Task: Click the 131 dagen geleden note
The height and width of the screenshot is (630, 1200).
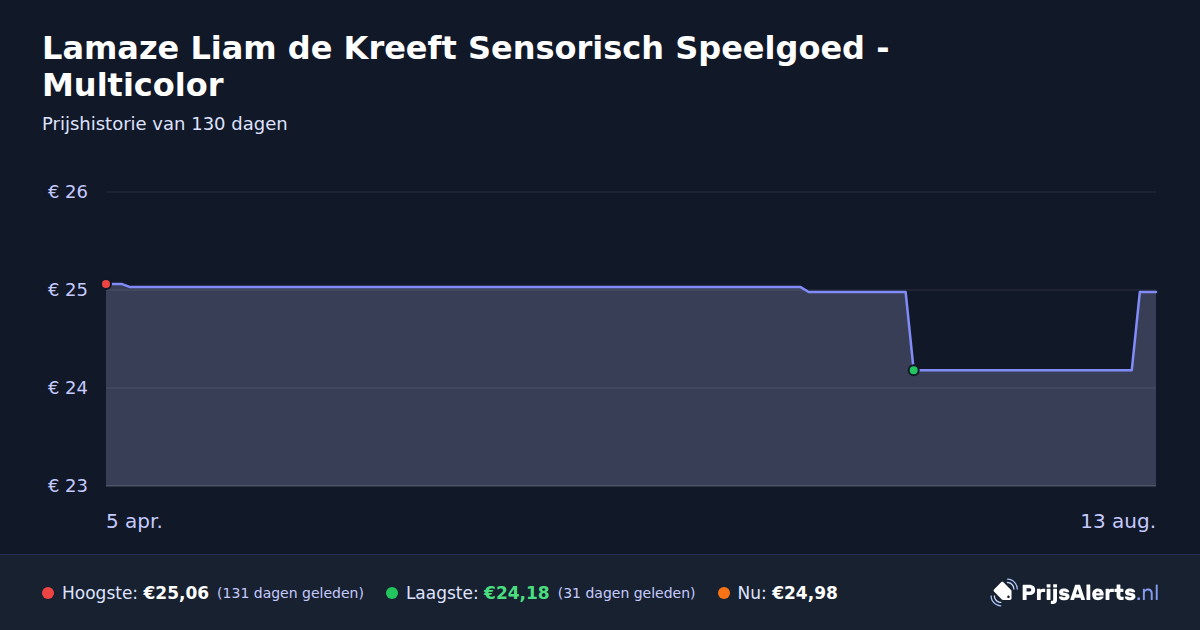Action: 290,593
